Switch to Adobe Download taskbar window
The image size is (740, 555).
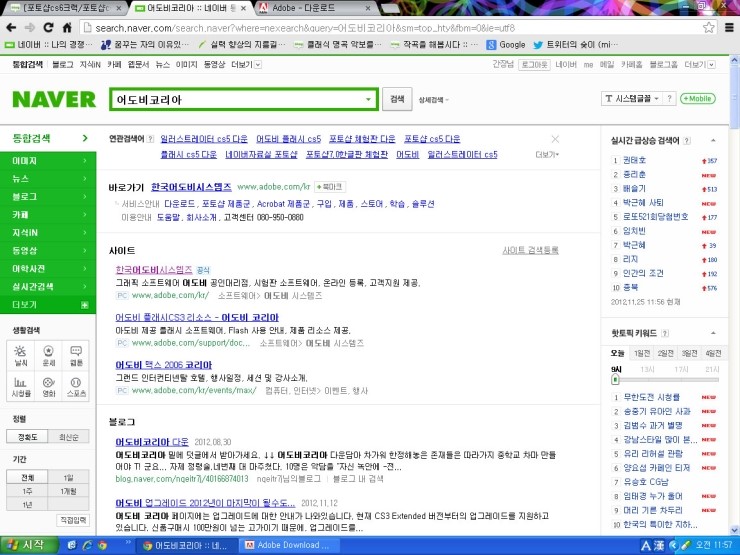click(x=287, y=546)
